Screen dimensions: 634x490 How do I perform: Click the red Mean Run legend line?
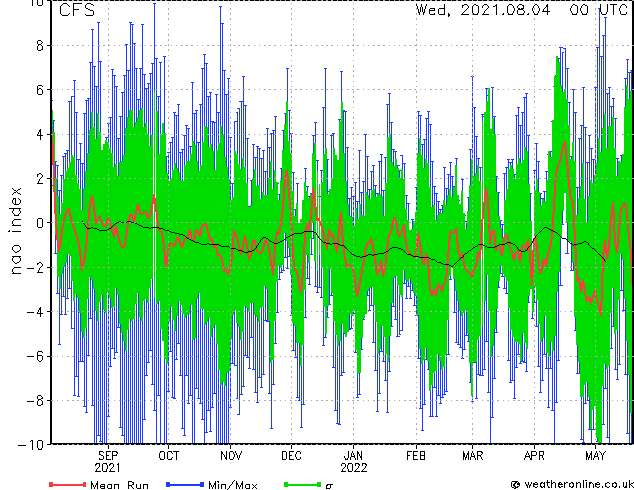[68, 484]
